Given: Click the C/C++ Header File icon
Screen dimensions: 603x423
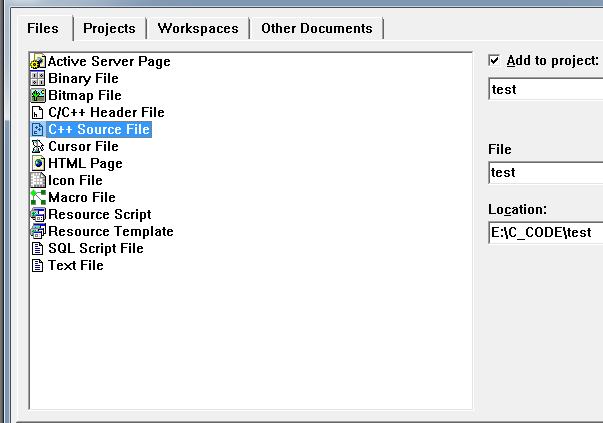Looking at the screenshot, I should point(39,113).
